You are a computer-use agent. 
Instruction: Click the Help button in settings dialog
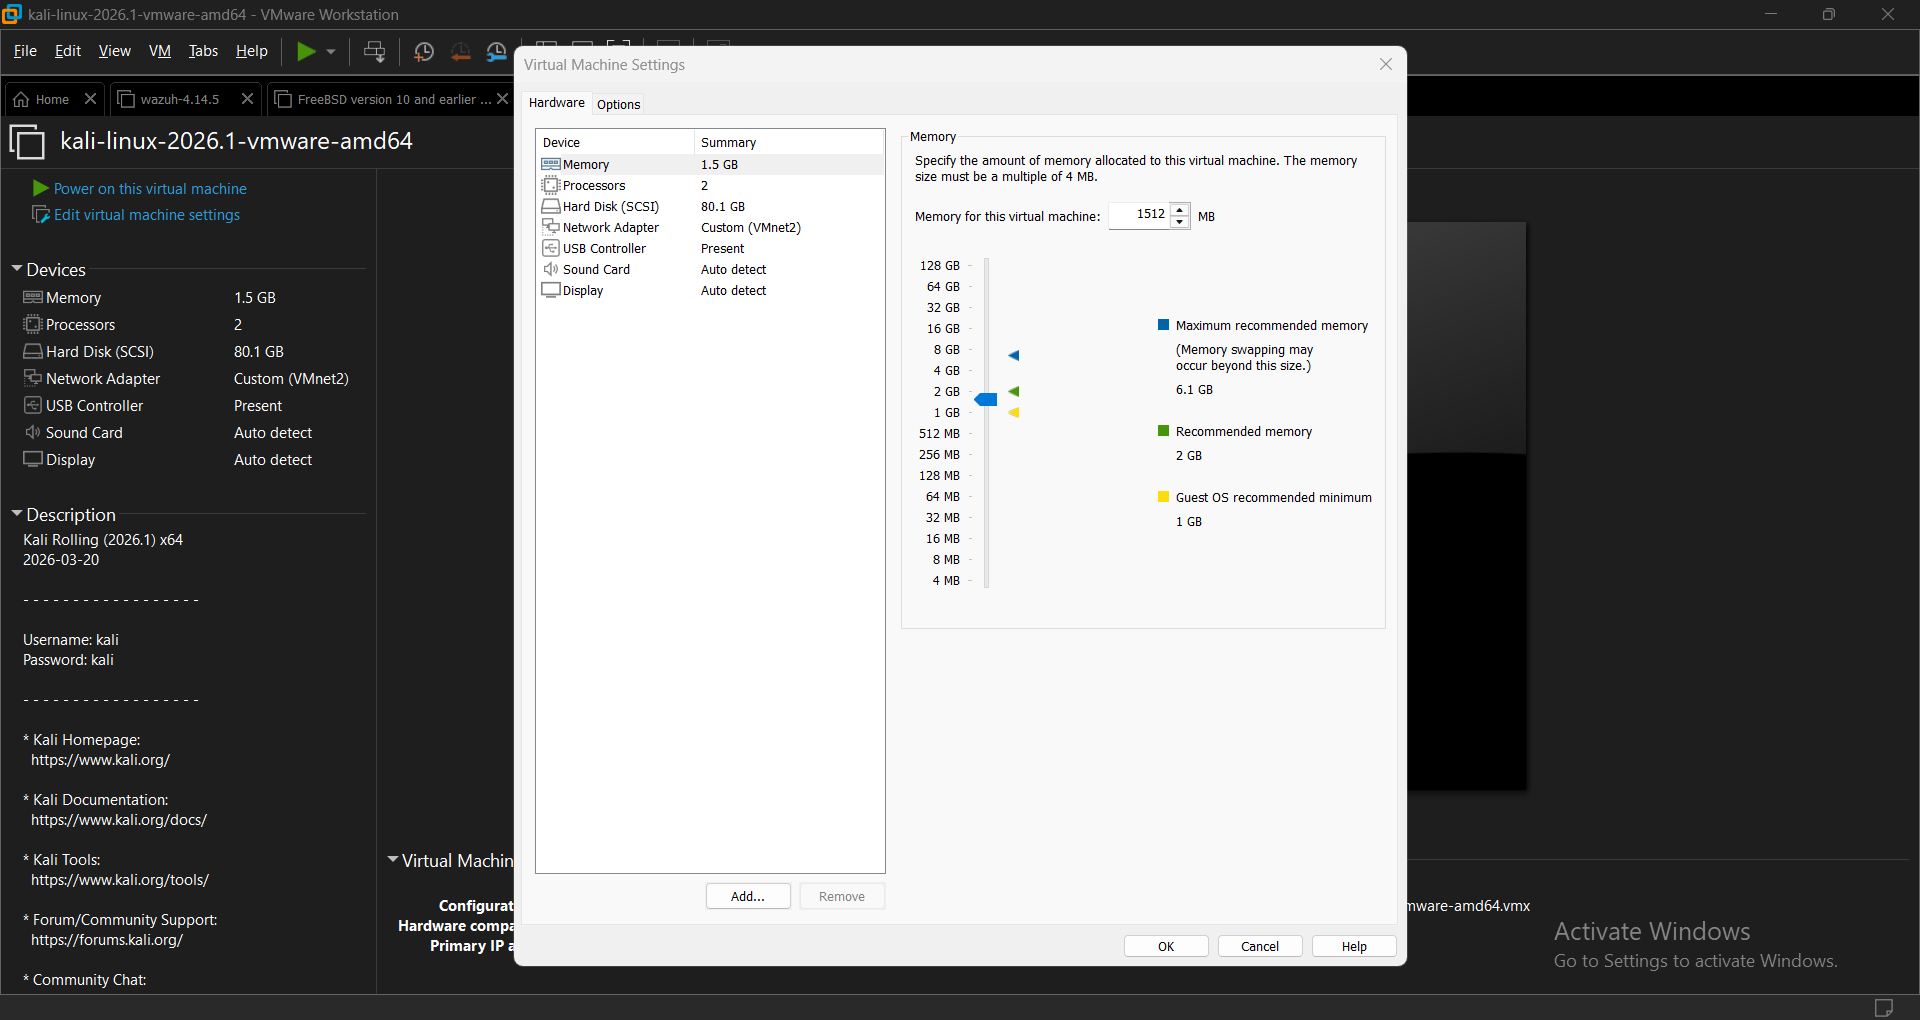click(1354, 946)
